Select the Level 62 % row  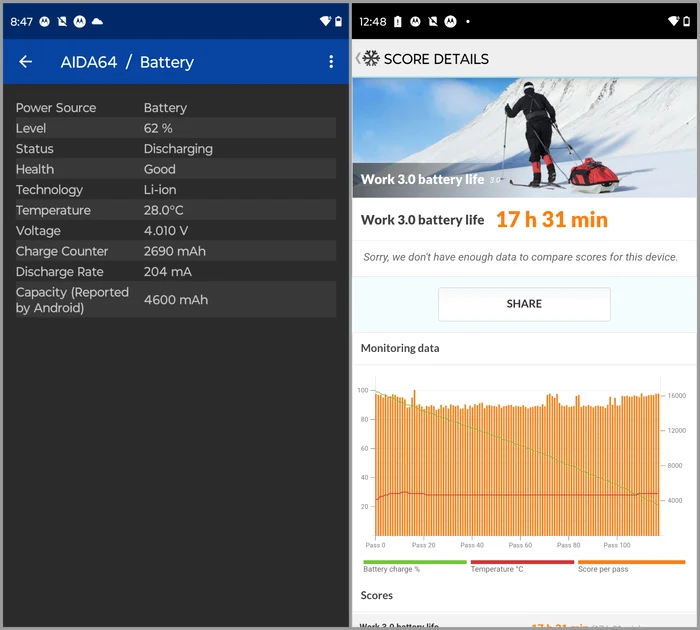pyautogui.click(x=176, y=128)
